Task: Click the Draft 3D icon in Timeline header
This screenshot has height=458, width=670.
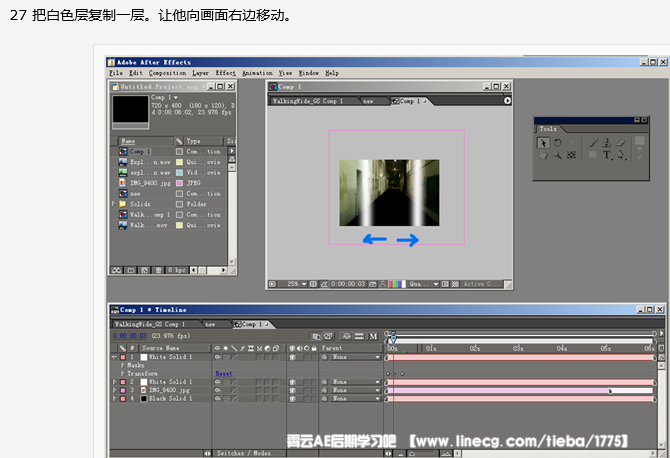Action: [329, 336]
